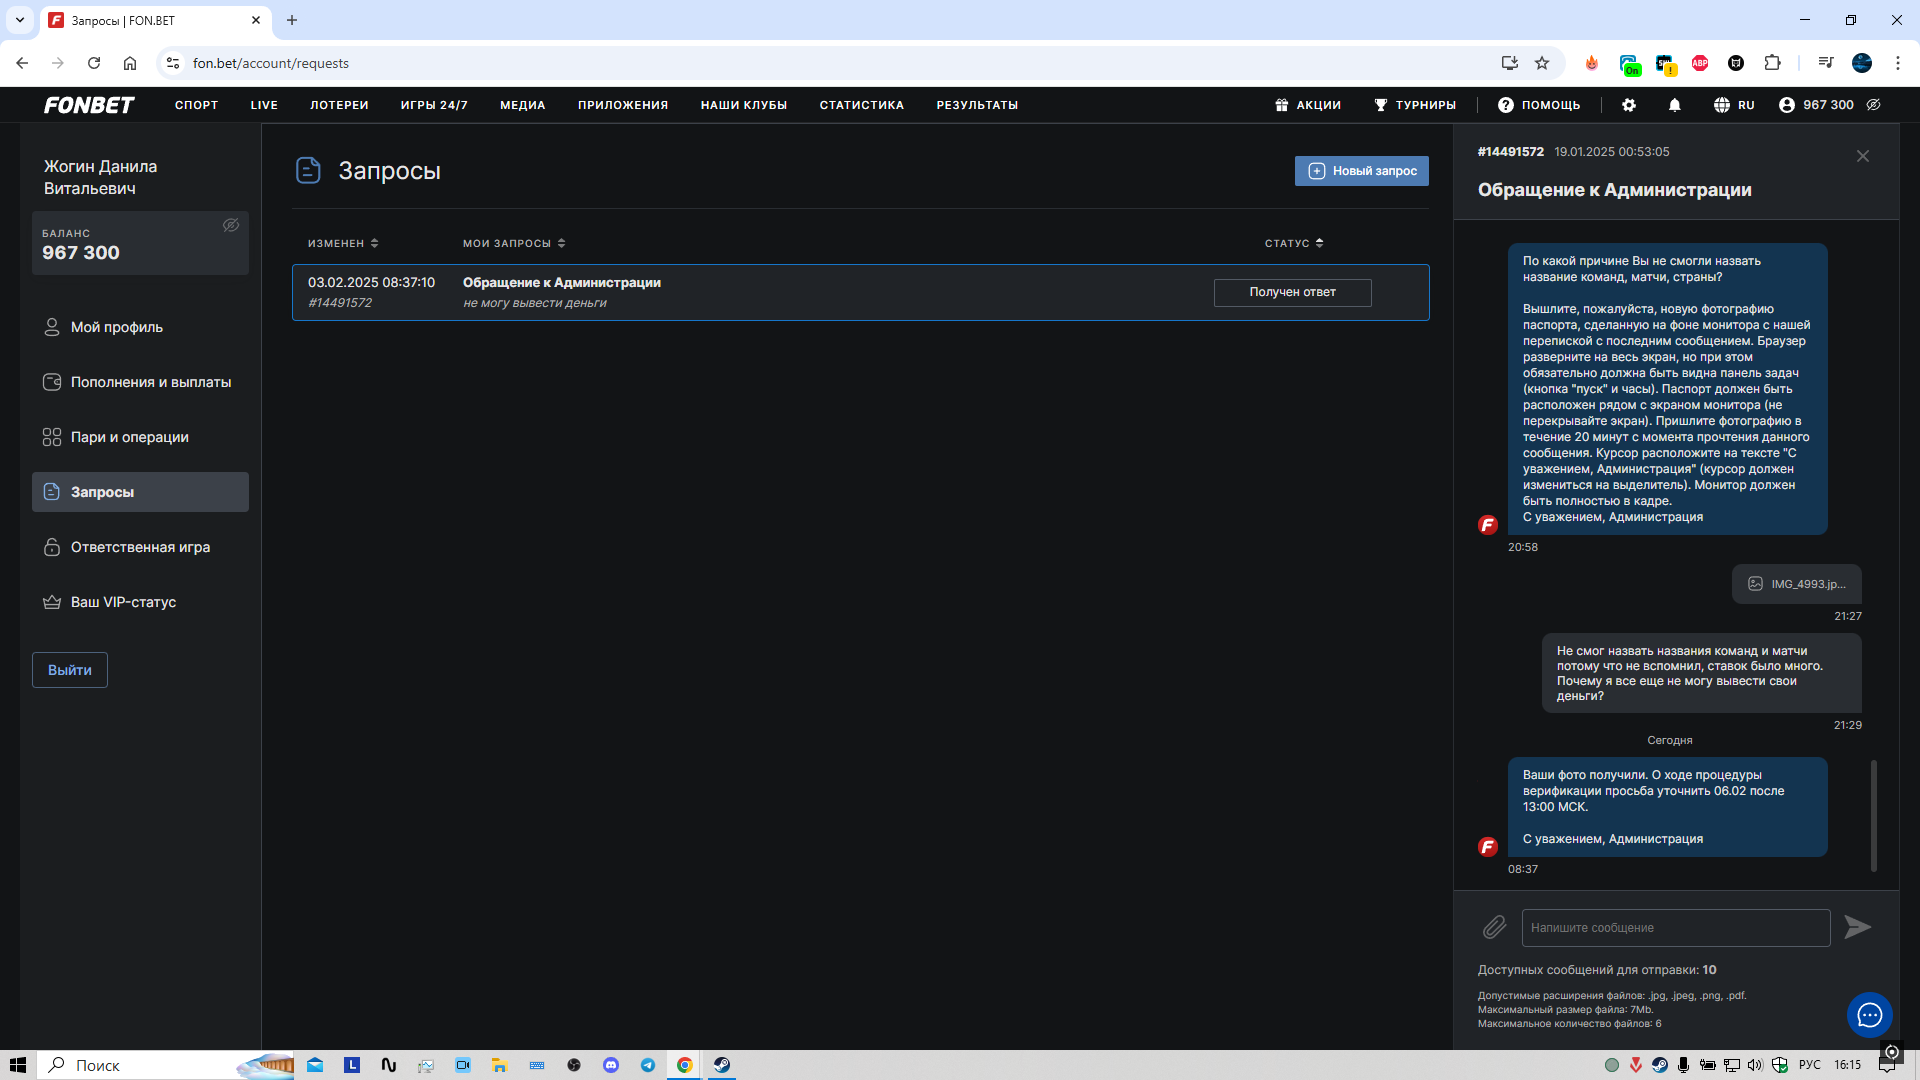The width and height of the screenshot is (1920, 1080).
Task: Go to the LIVE section
Action: 264,105
